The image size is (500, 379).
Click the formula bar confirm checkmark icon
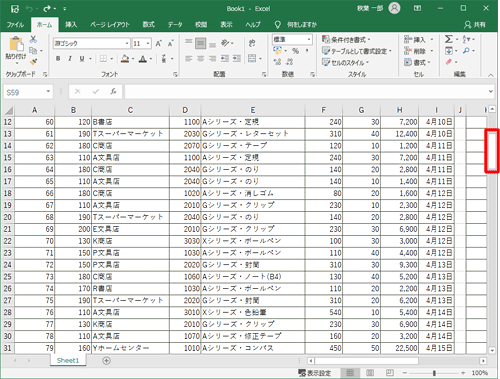coord(96,91)
